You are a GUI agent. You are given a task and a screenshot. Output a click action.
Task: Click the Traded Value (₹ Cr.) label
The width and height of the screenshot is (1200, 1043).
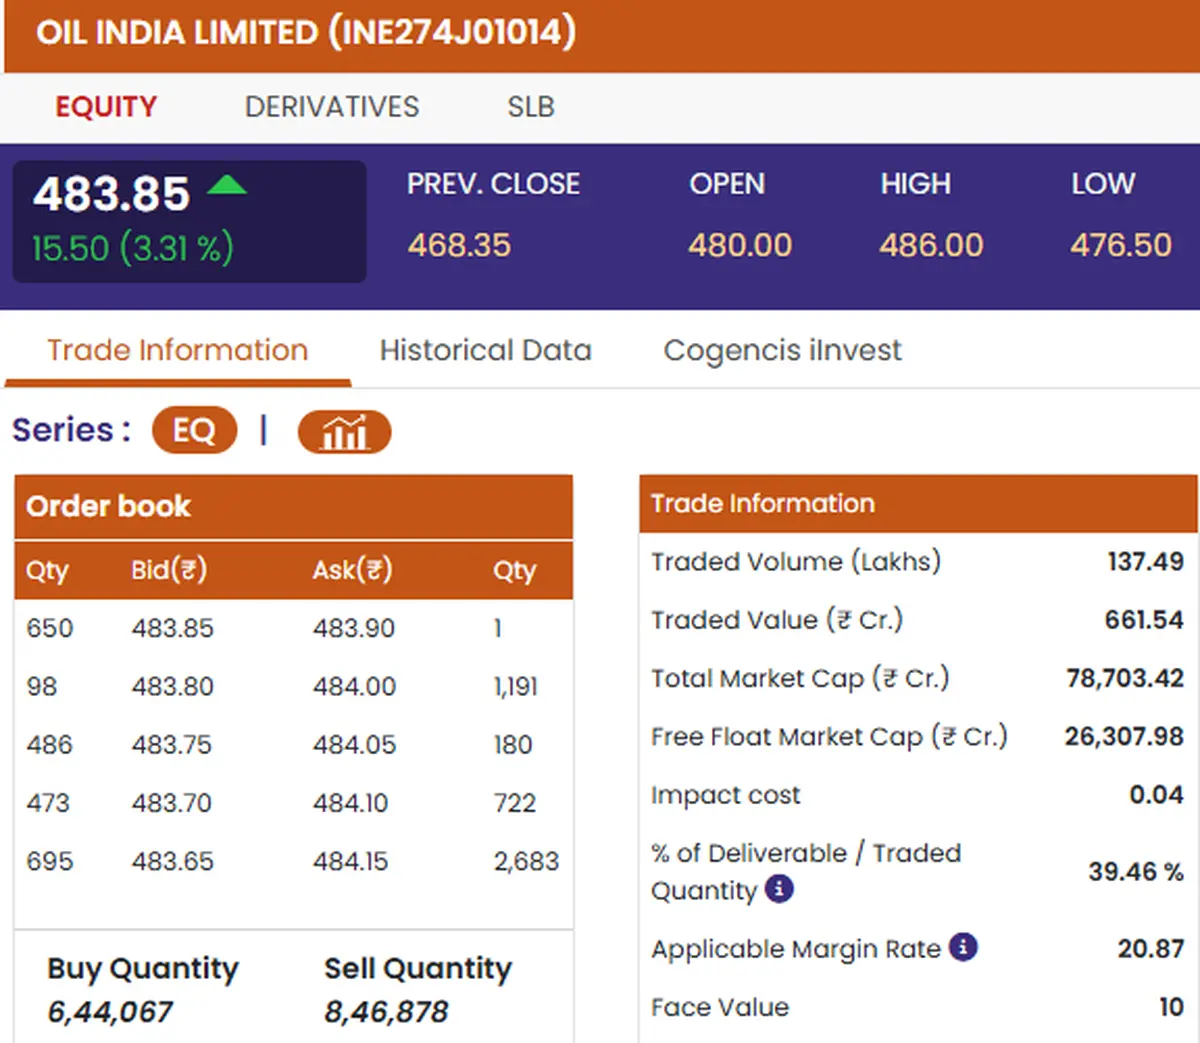point(777,620)
